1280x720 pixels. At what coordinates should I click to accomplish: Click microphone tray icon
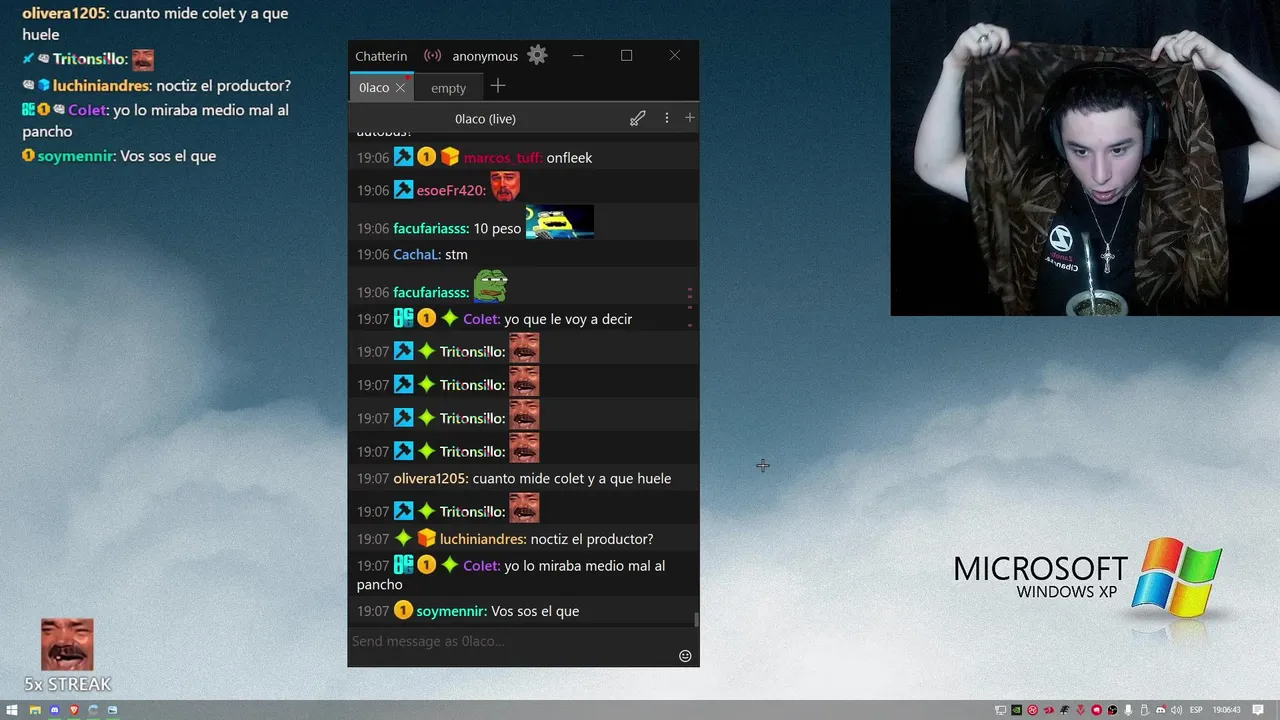(x=1128, y=710)
